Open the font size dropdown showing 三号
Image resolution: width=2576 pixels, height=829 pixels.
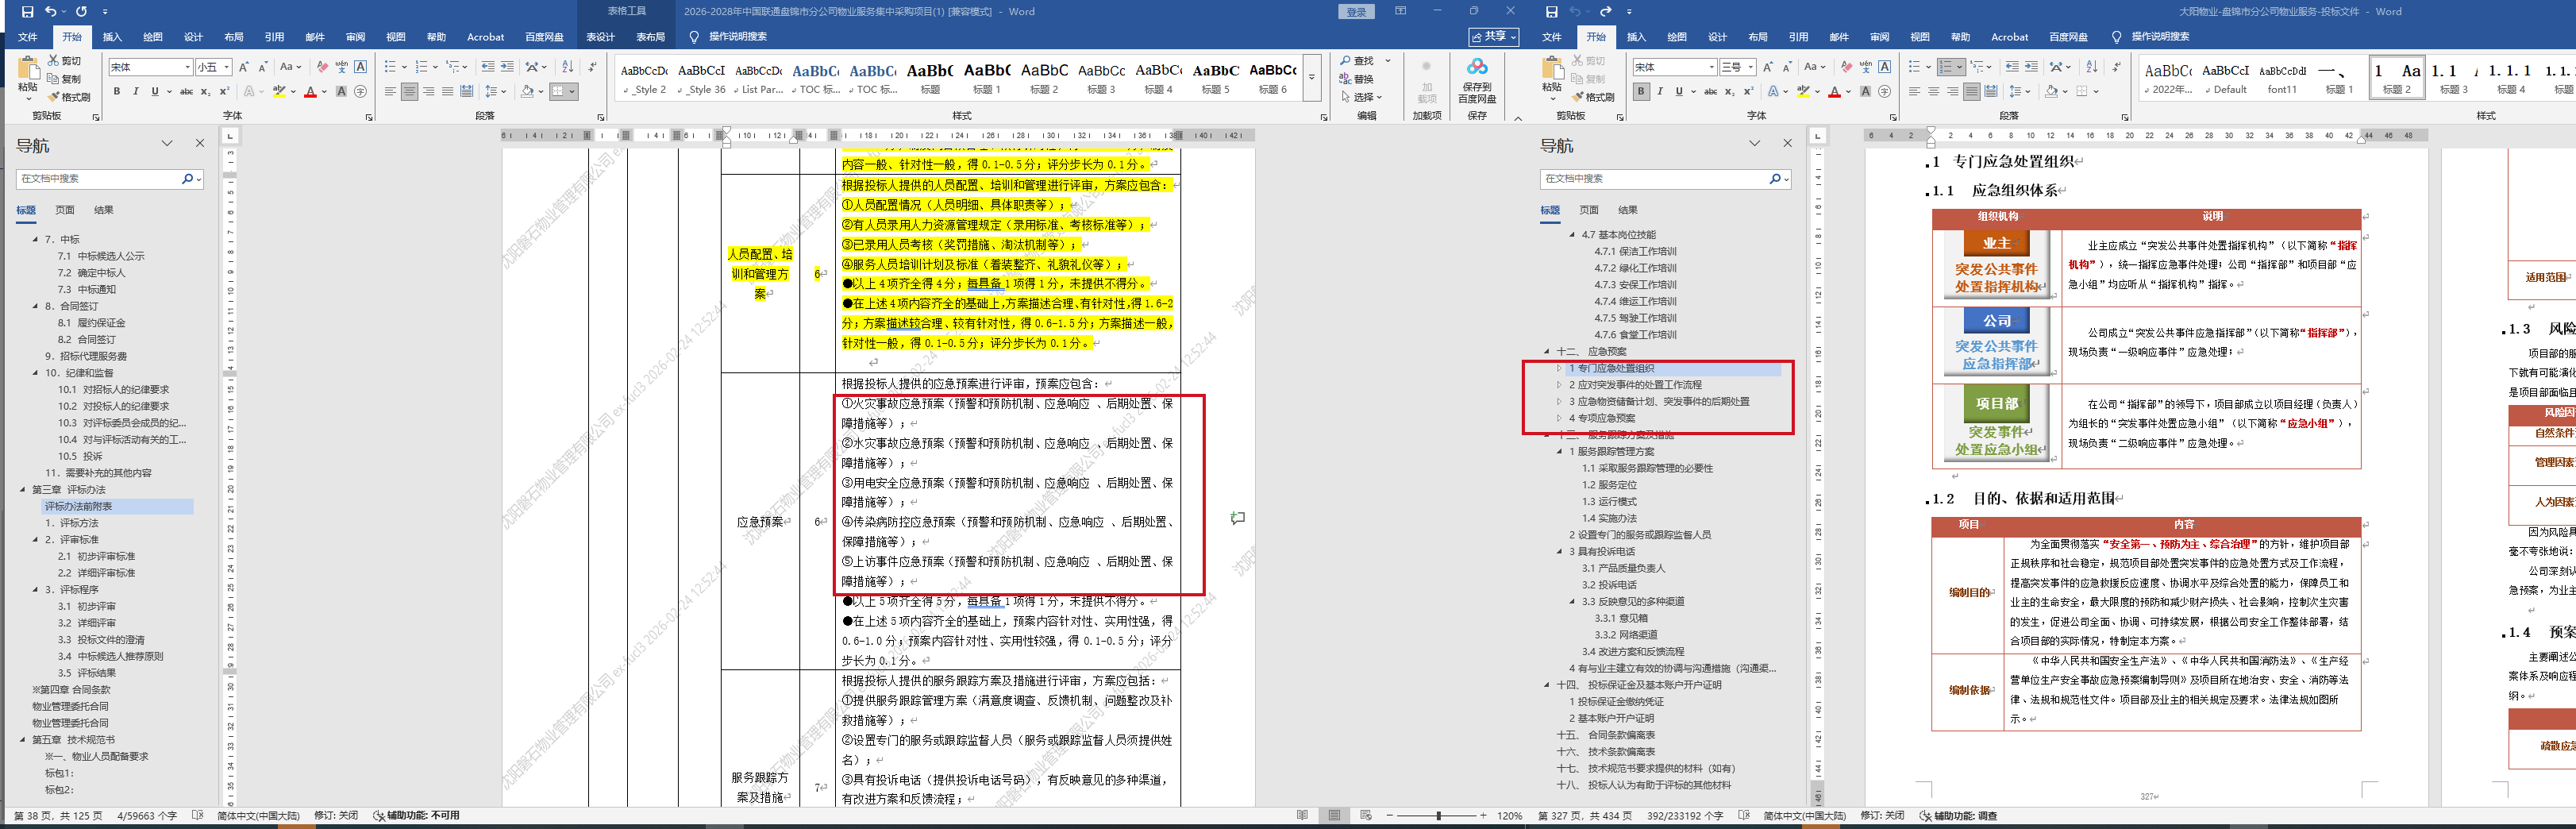click(1751, 67)
